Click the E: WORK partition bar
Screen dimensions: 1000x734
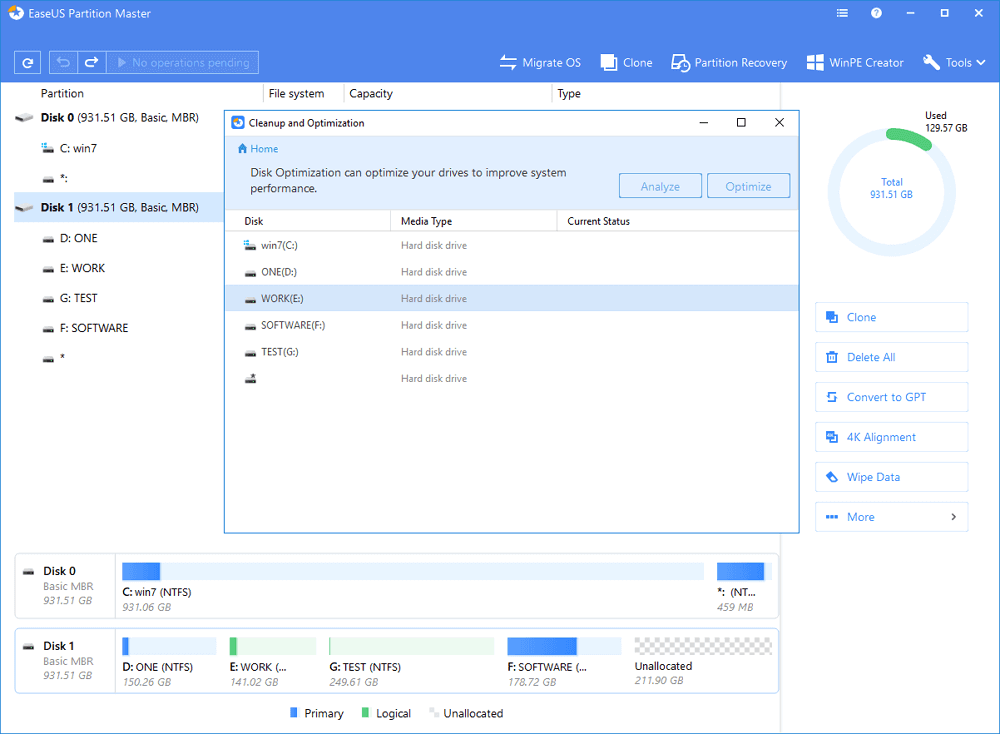[273, 646]
